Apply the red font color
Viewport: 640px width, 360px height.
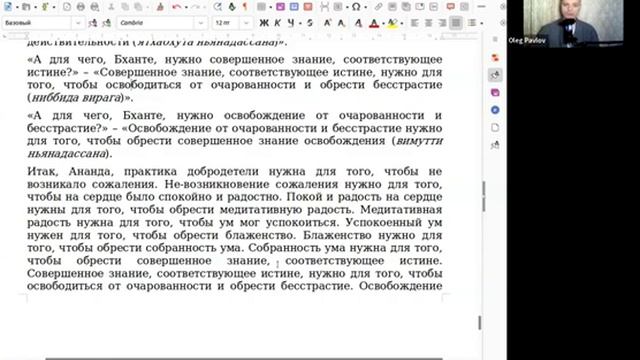tap(374, 23)
